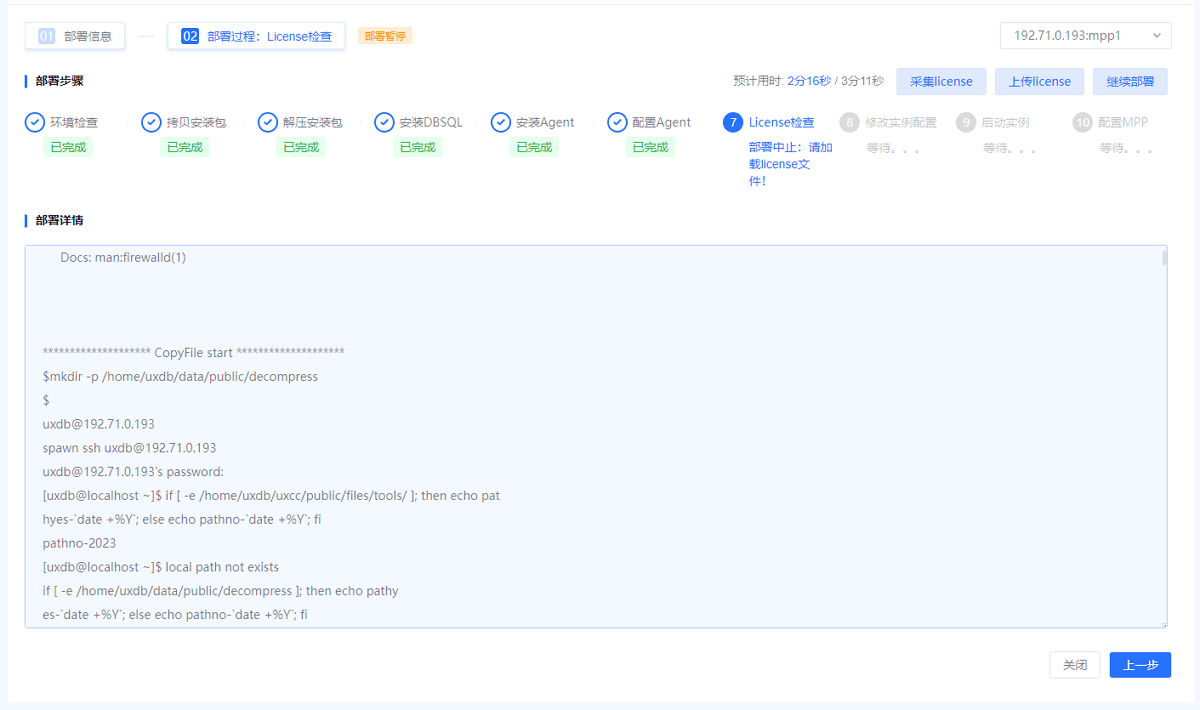Viewport: 1200px width, 710px height.
Task: Click step 8 修改实例配置 number icon
Action: [x=850, y=122]
